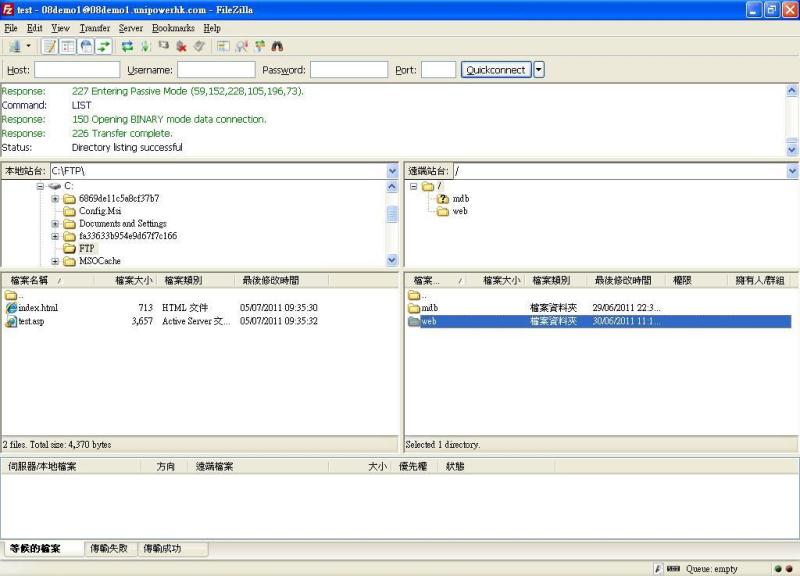This screenshot has width=800, height=576.
Task: Toggle the transfer queue display
Action: coord(104,47)
